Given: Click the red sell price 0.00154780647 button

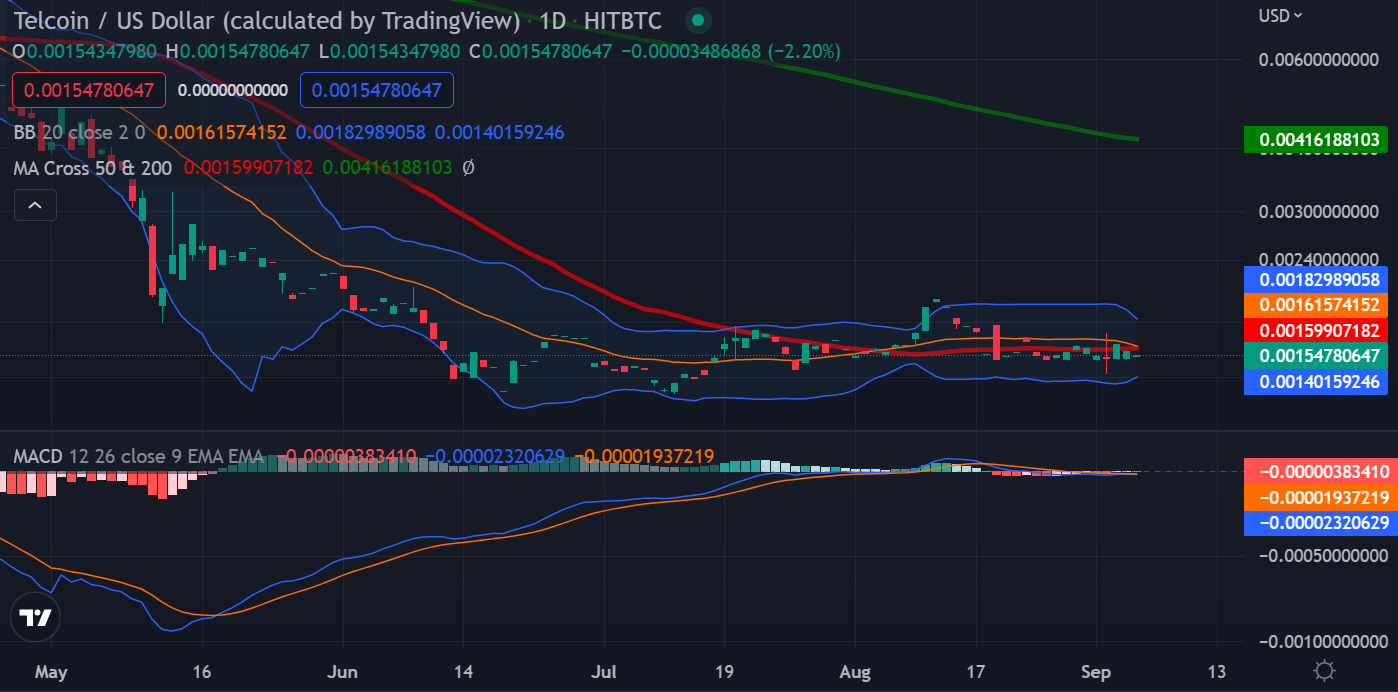Looking at the screenshot, I should click(x=88, y=90).
